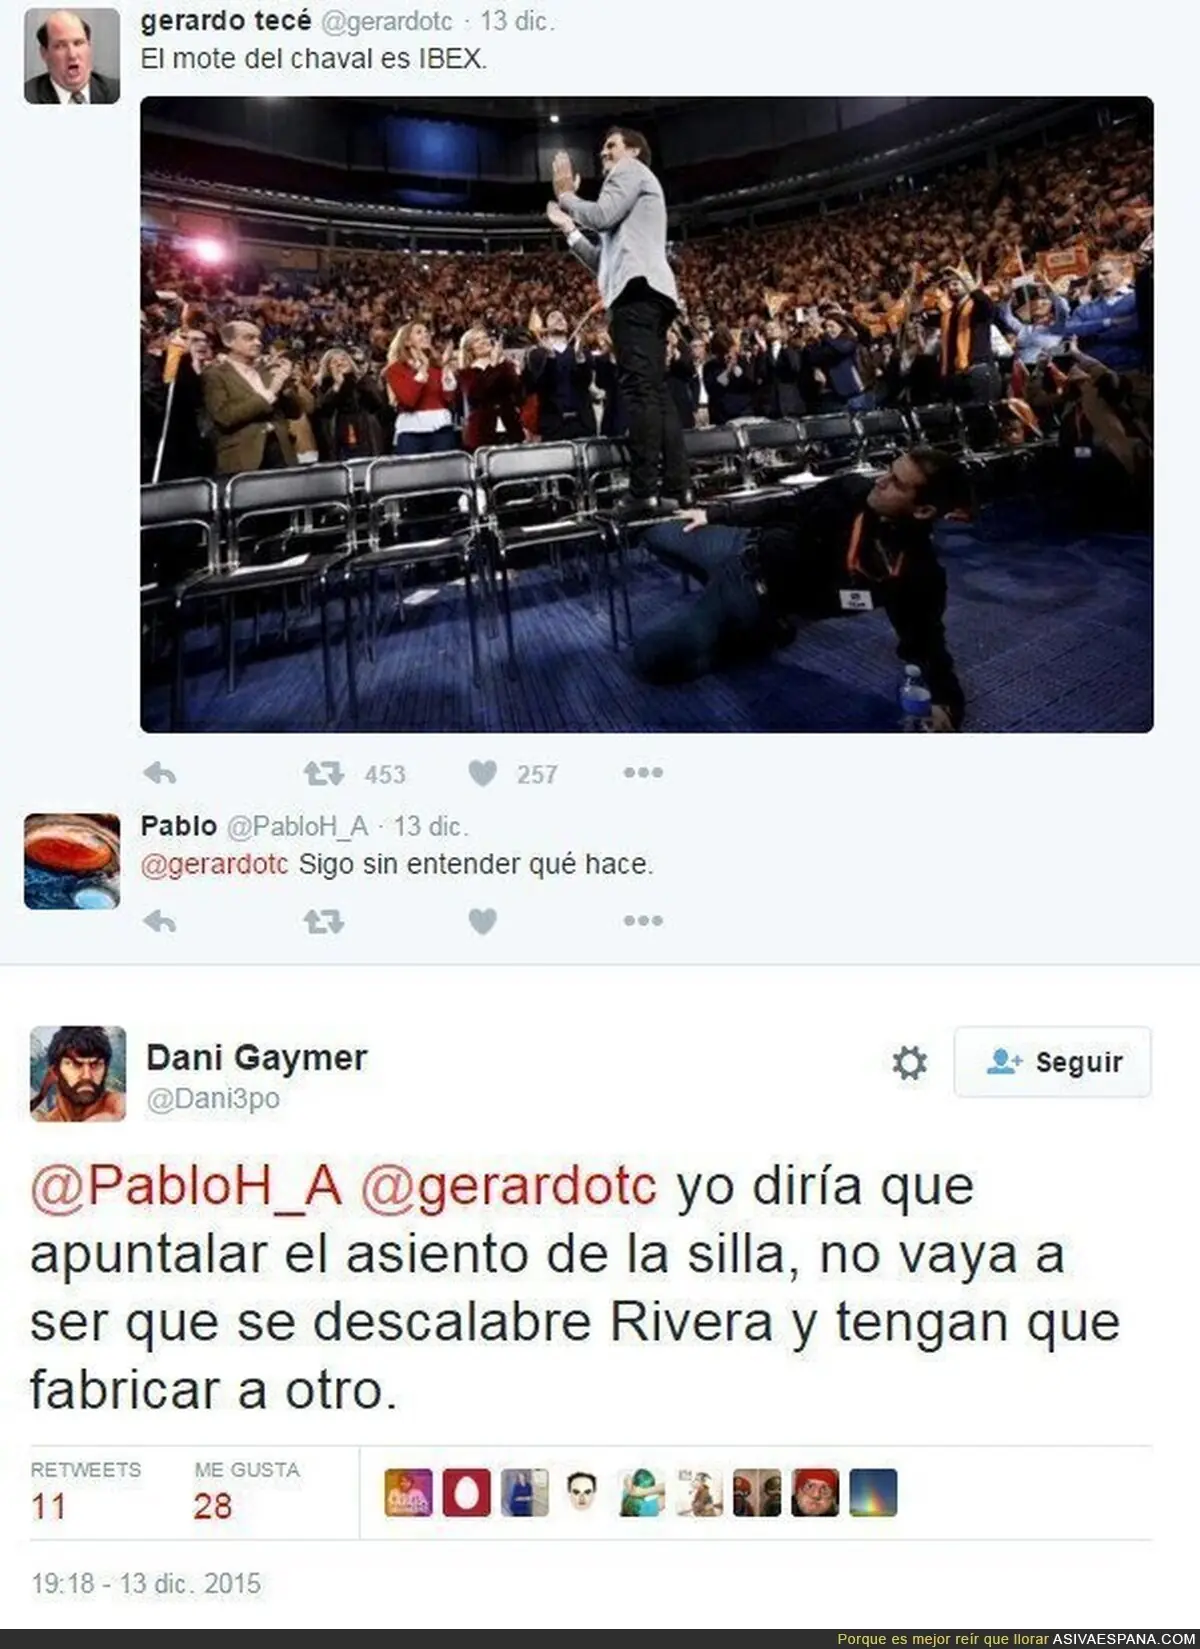The image size is (1200, 1649).
Task: Retweet Pablo's reply tweet
Action: pos(323,921)
